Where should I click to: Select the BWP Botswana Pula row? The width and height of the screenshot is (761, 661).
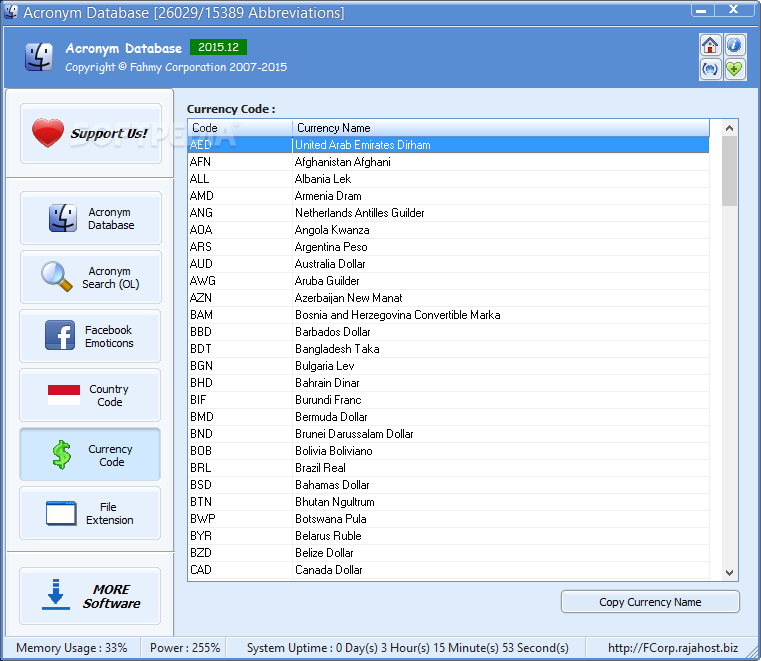448,518
